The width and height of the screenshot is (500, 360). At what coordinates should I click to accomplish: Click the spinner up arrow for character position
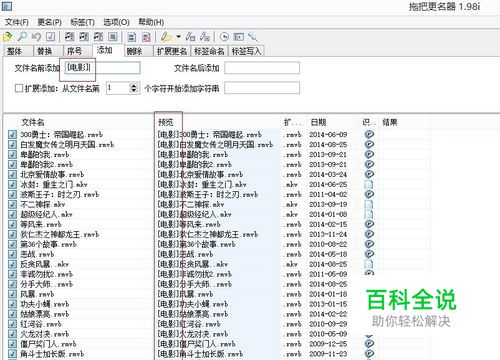pyautogui.click(x=134, y=86)
